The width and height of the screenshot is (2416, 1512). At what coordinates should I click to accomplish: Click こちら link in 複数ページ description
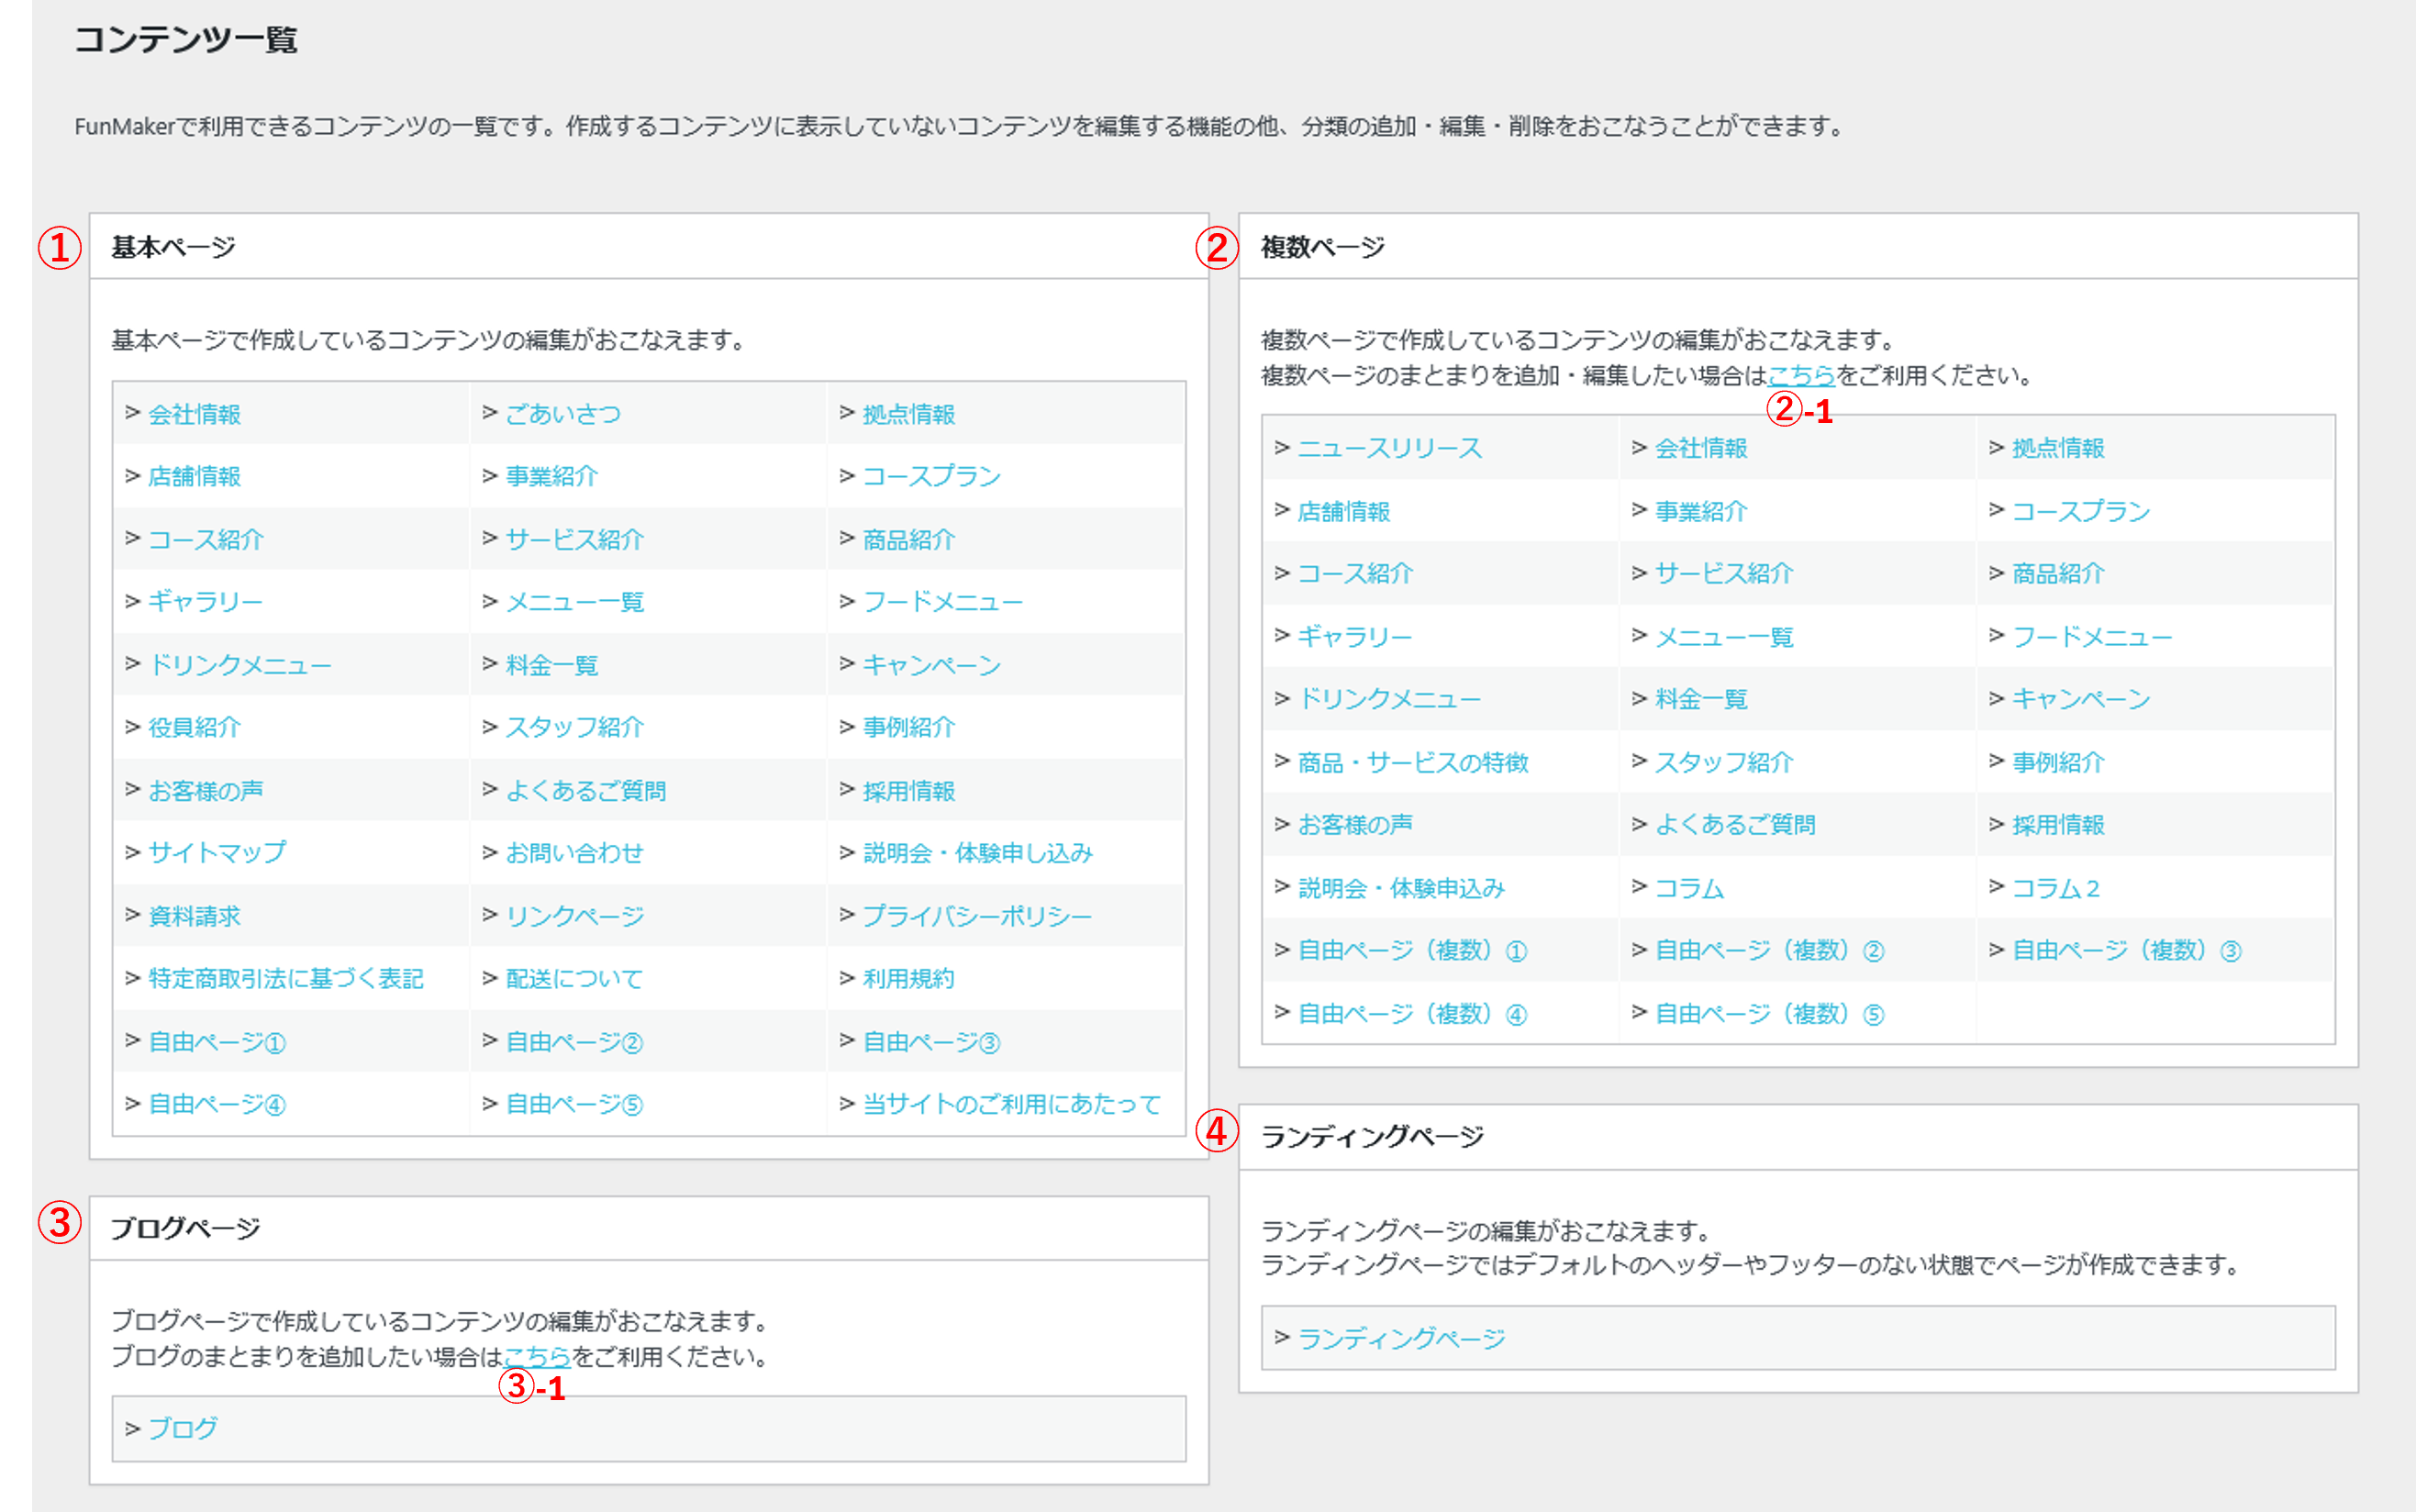[1801, 376]
